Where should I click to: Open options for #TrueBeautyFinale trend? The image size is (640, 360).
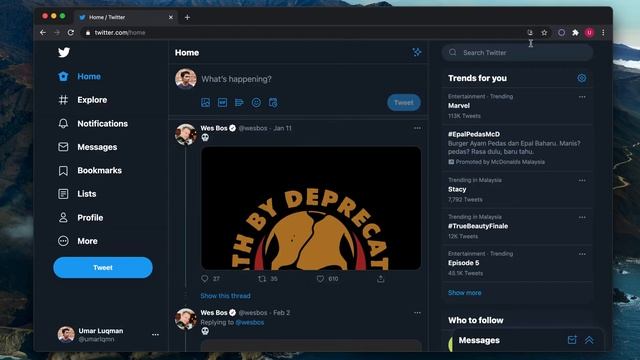582,217
